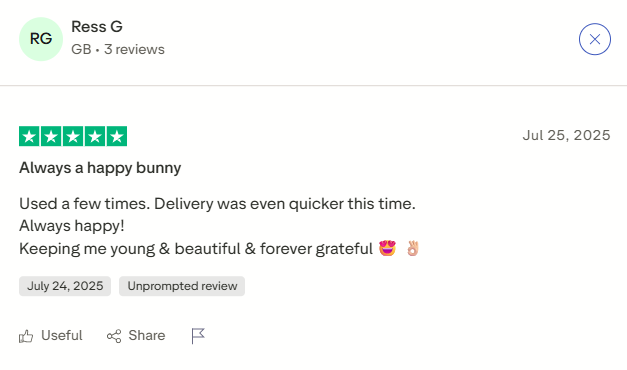Viewport: 627px width, 370px height.
Task: Click the RG avatar circle
Action: 41,39
